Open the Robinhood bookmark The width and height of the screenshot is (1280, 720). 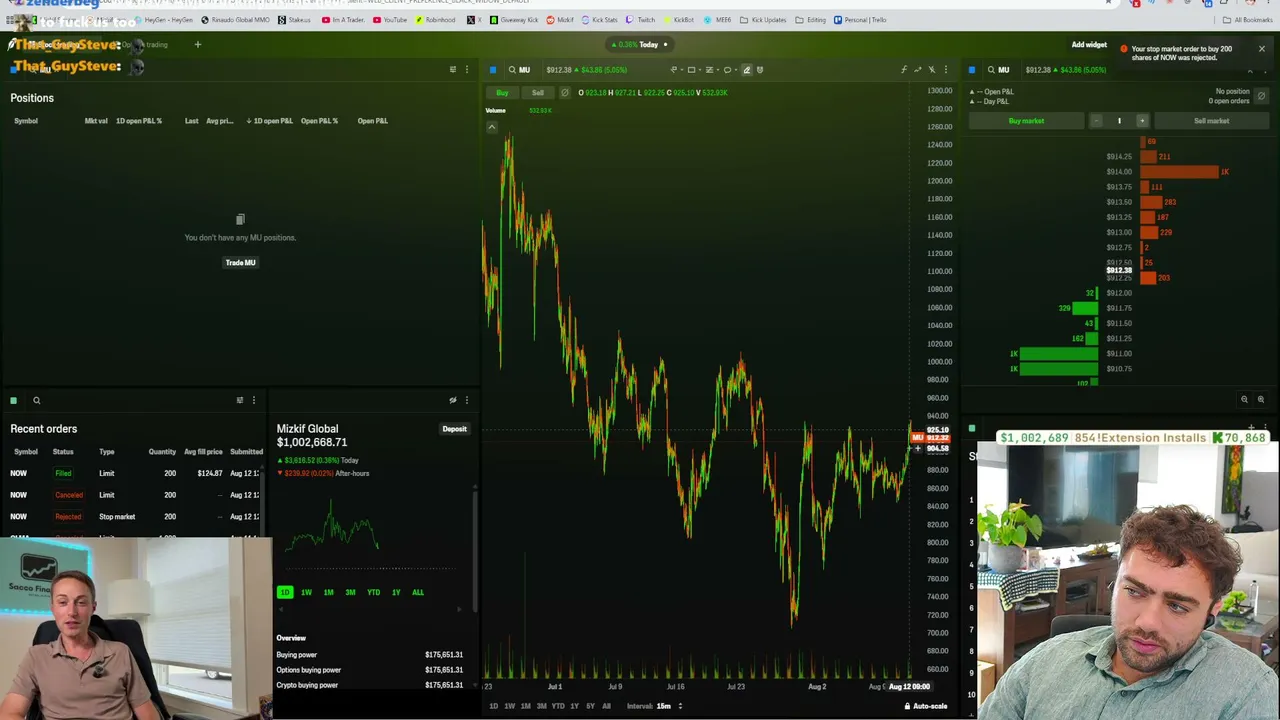[x=435, y=20]
